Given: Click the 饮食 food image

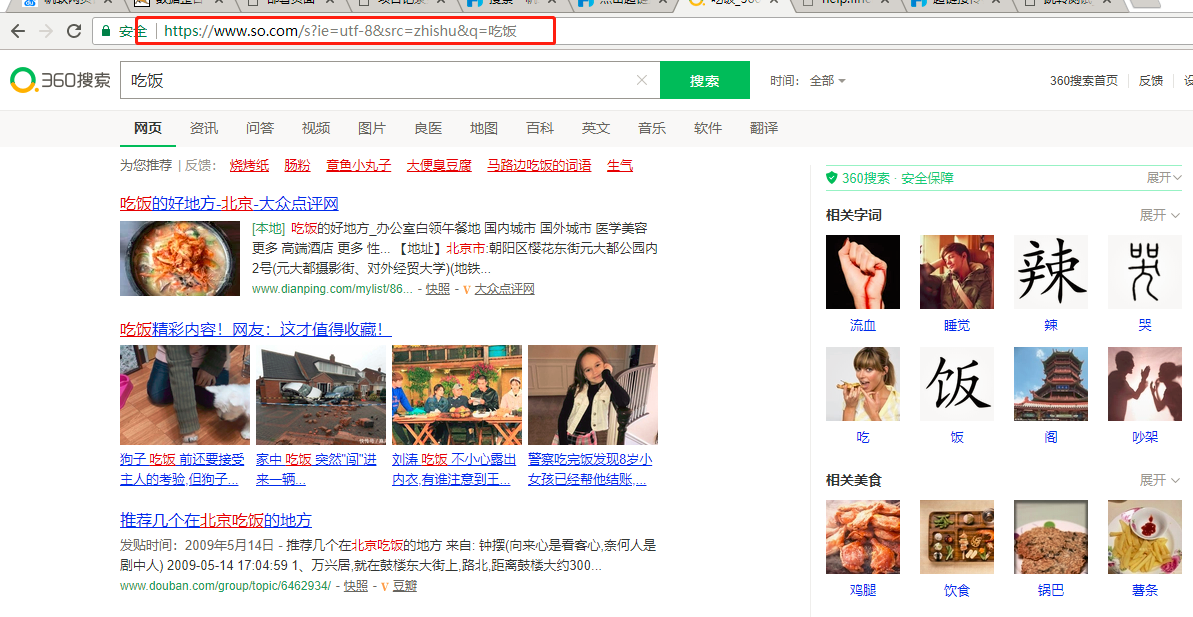Looking at the screenshot, I should [957, 537].
